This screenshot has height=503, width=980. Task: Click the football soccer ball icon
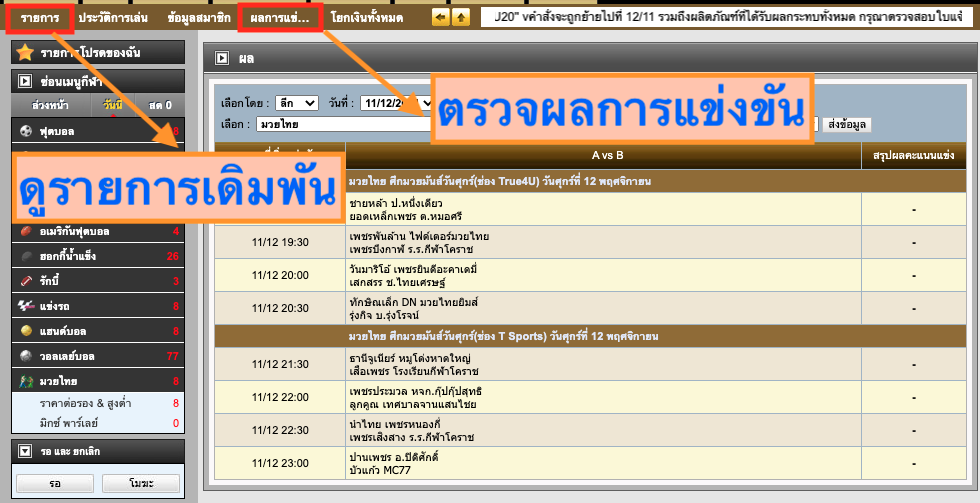pyautogui.click(x=26, y=131)
